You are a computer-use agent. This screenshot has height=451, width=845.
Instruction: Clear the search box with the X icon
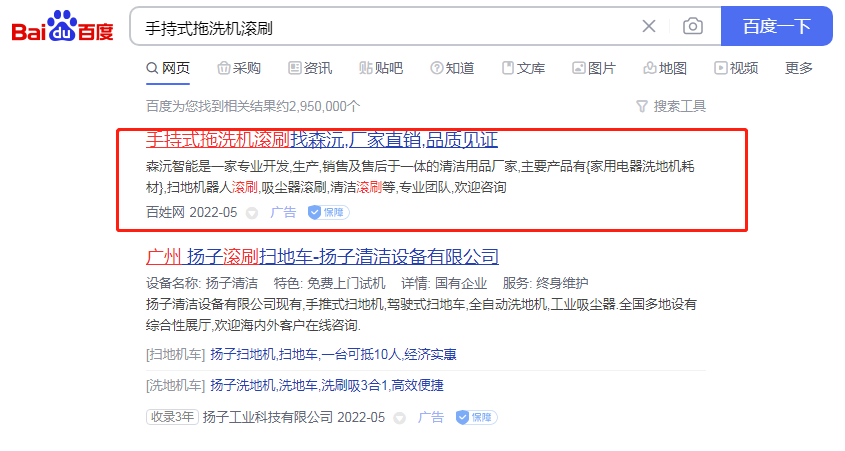click(649, 26)
